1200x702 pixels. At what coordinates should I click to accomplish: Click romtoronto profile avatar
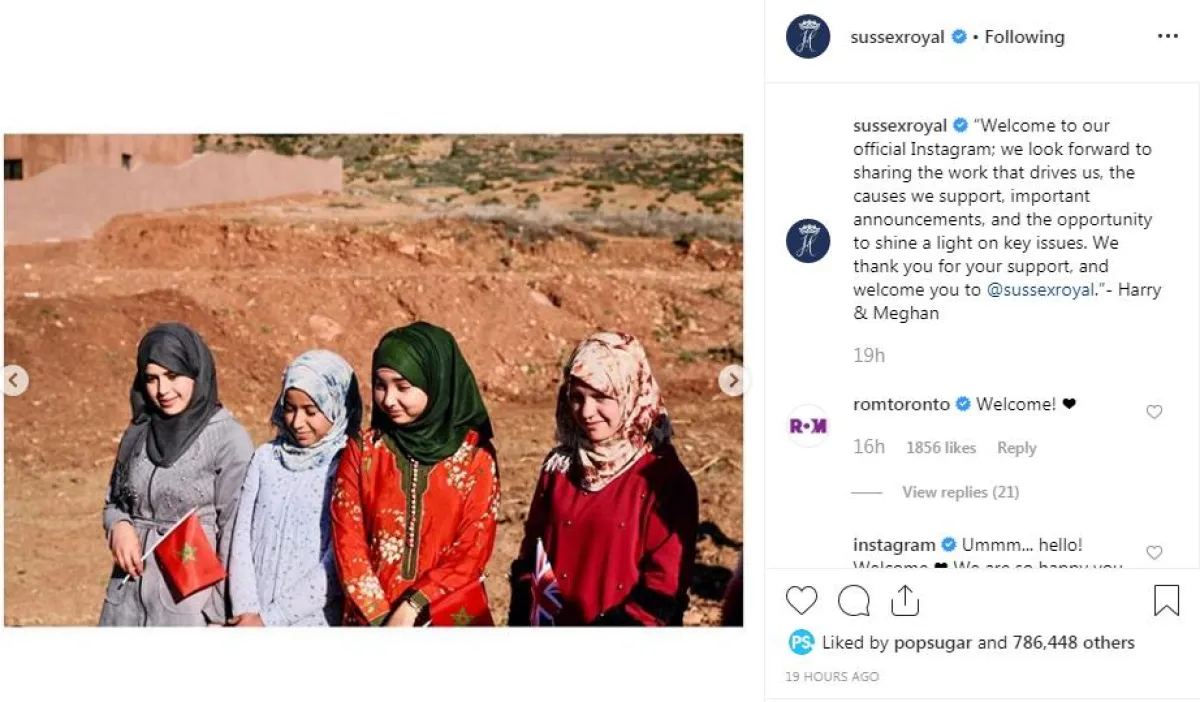click(808, 425)
